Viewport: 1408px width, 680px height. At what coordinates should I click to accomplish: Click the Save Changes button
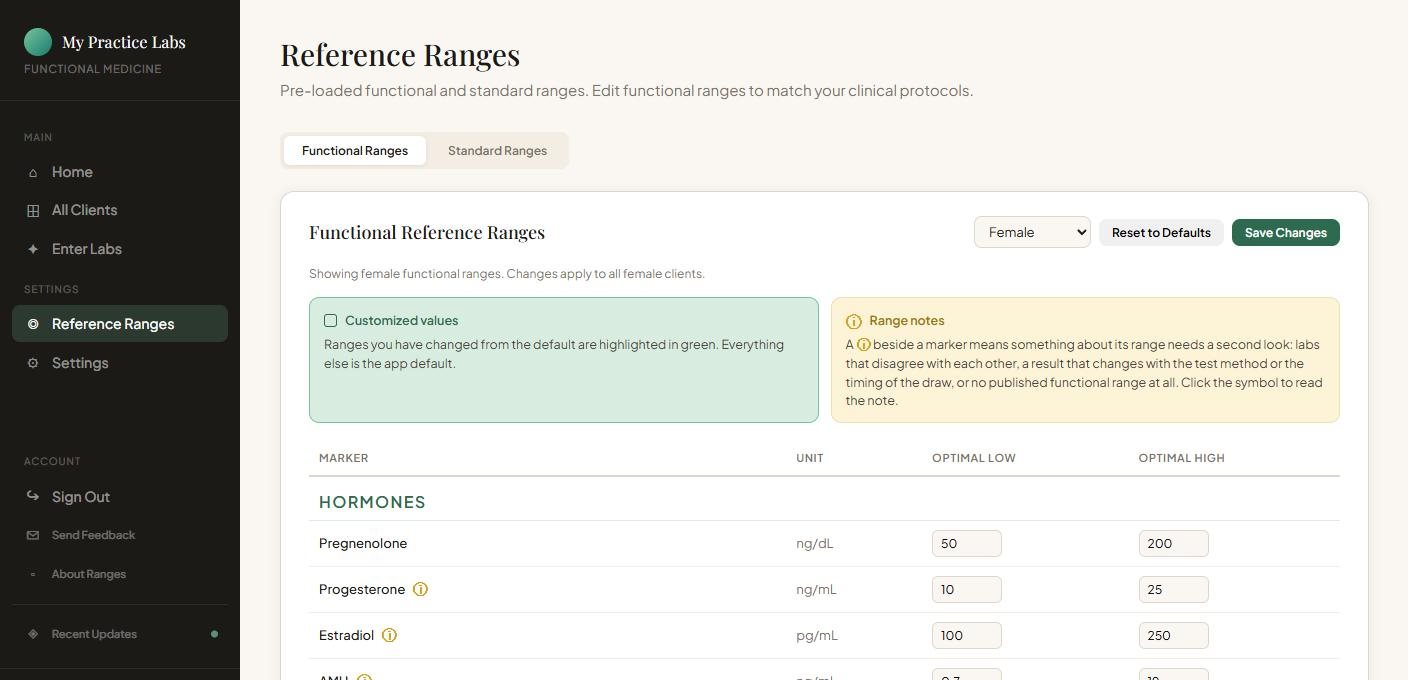[1285, 232]
